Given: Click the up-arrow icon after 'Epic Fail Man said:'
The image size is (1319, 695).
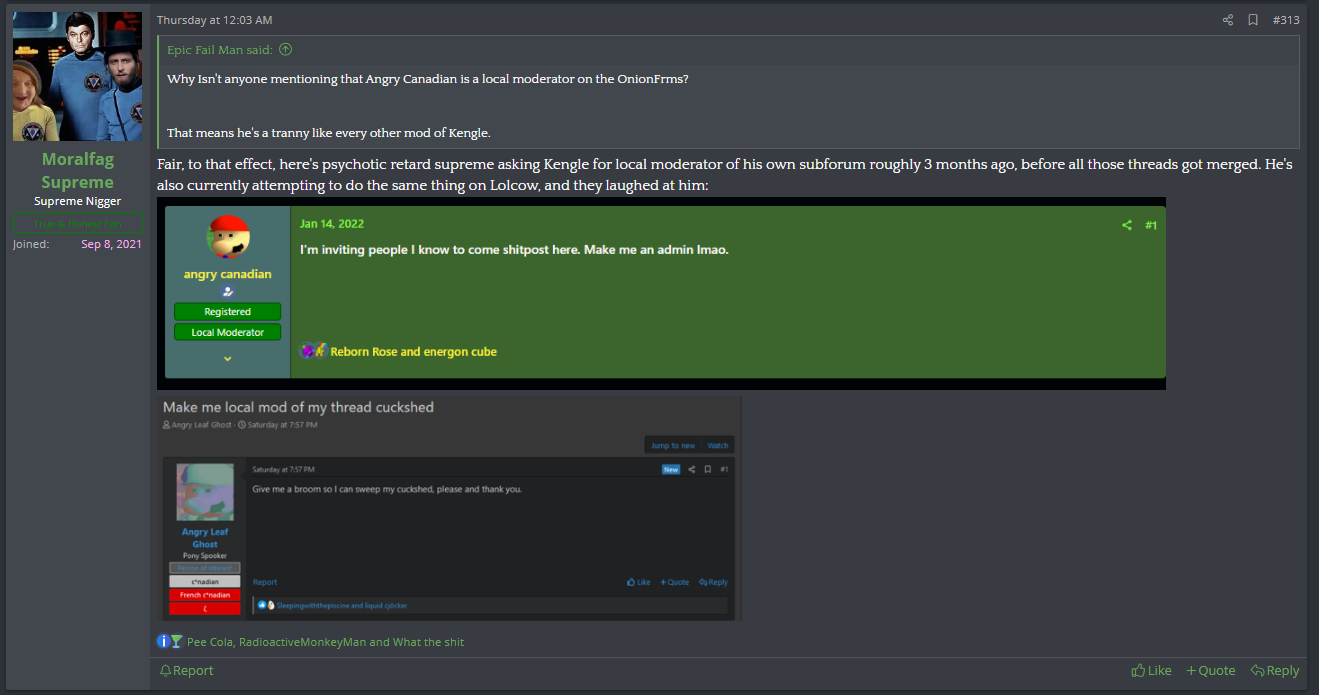Looking at the screenshot, I should tap(286, 49).
